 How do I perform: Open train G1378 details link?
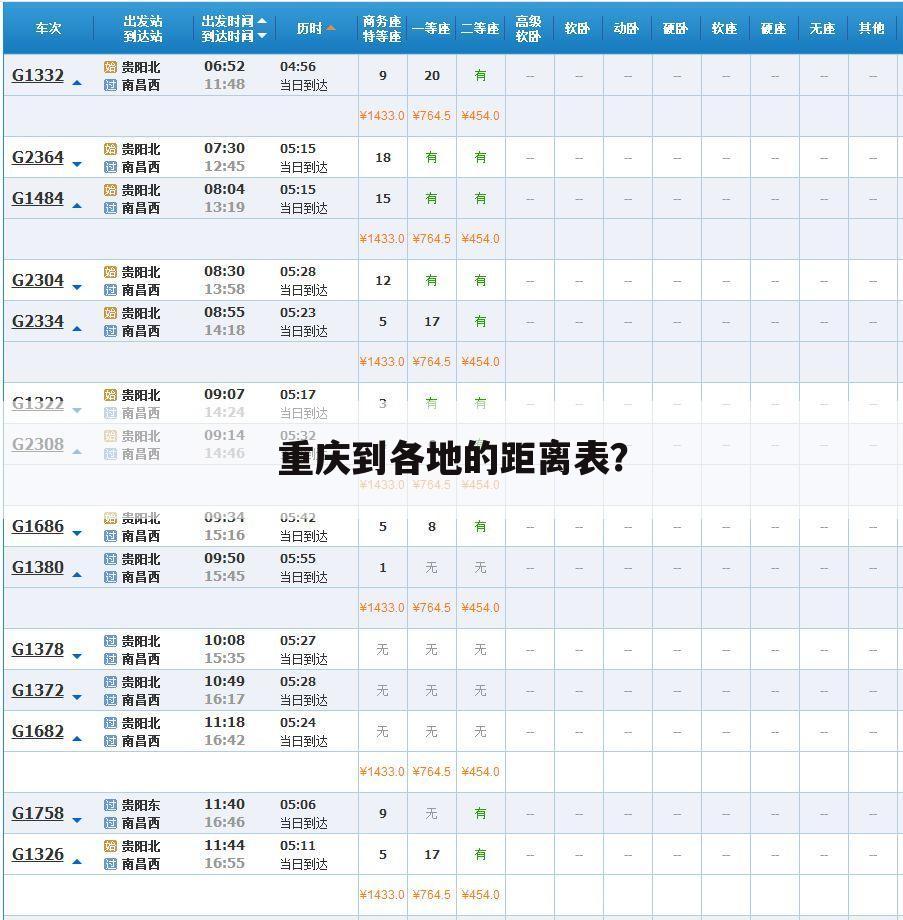tap(38, 650)
